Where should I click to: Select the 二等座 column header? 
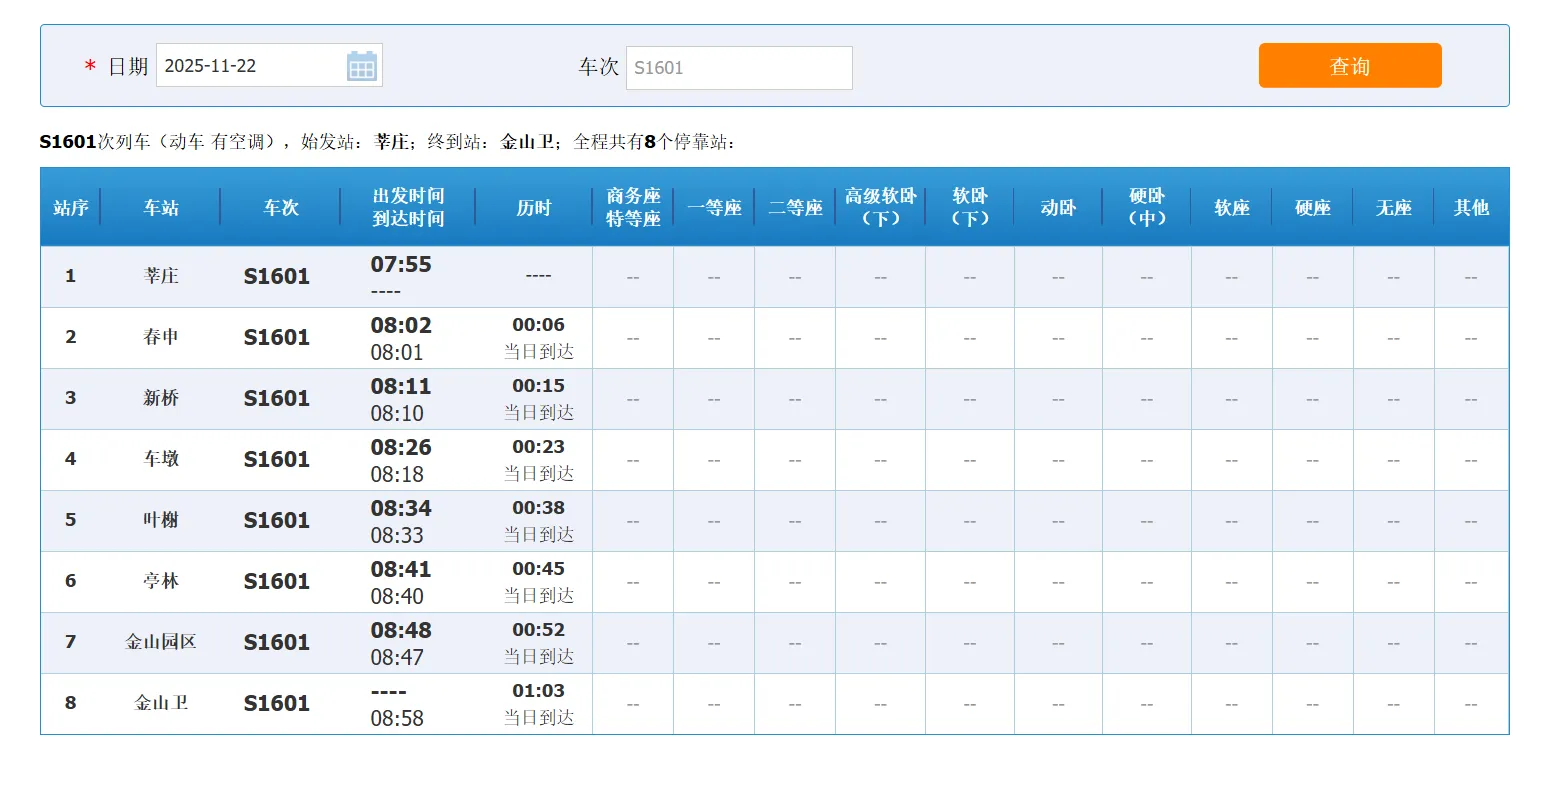795,208
